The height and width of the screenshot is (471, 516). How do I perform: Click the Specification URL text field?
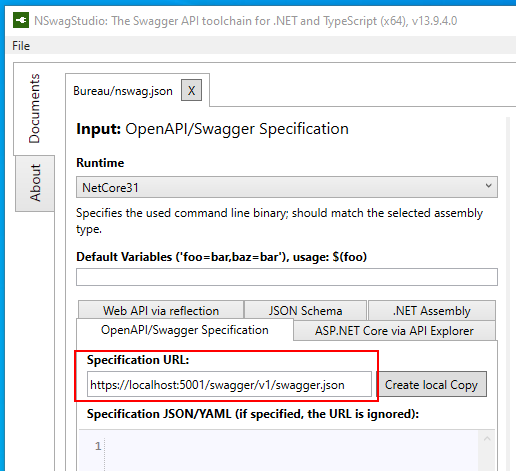(x=229, y=384)
